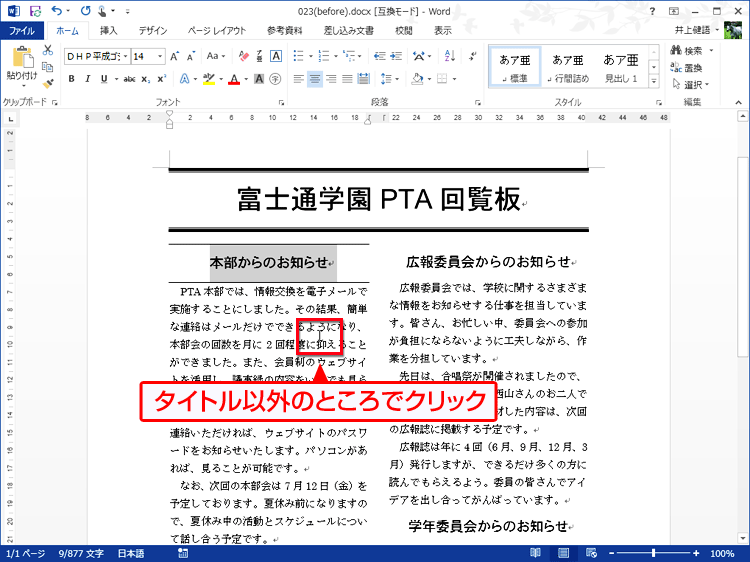Screen dimensions: 750x562
Task: Toggle justify alignment
Action: coord(347,79)
